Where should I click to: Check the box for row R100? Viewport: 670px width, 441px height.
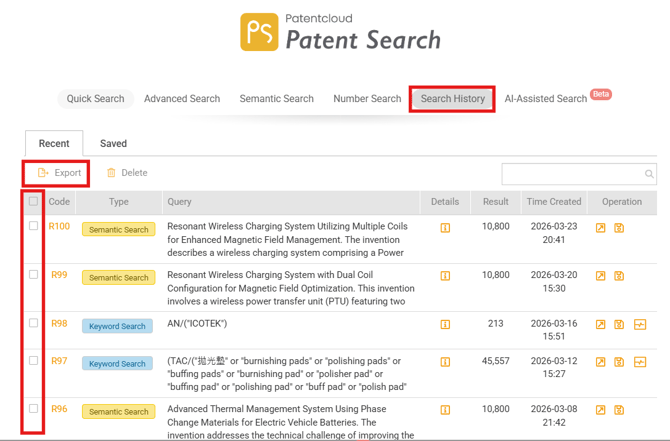coord(34,226)
